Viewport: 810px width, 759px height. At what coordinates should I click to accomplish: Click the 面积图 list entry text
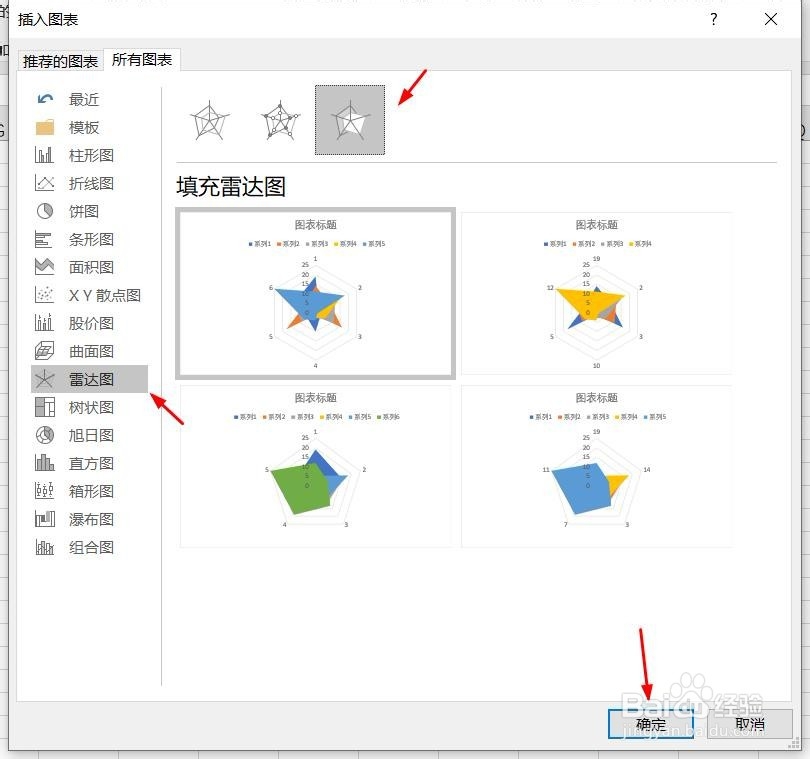point(91,267)
